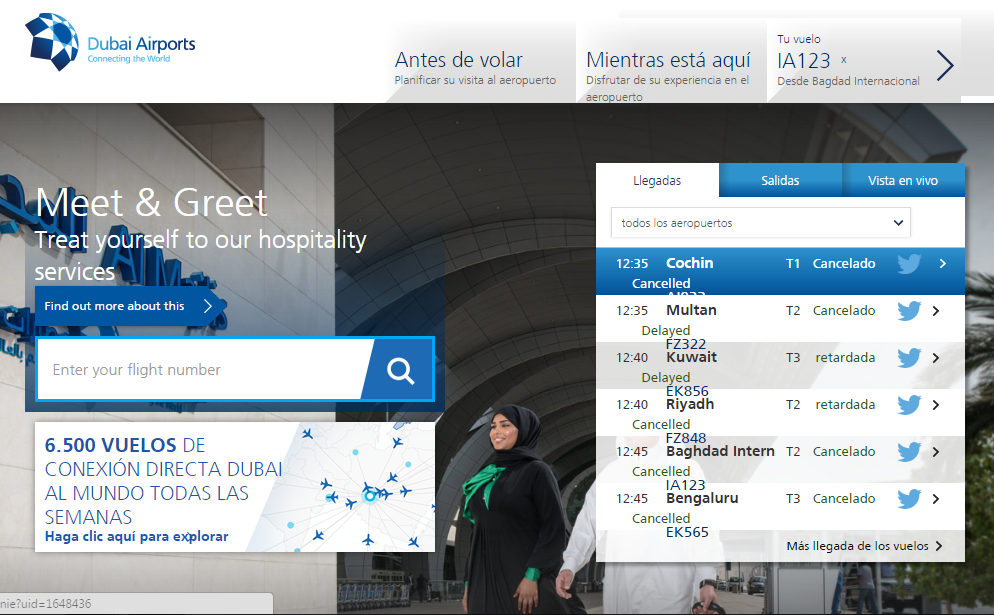Share Multan flight via Twitter icon
The width and height of the screenshot is (994, 615).
(x=909, y=311)
